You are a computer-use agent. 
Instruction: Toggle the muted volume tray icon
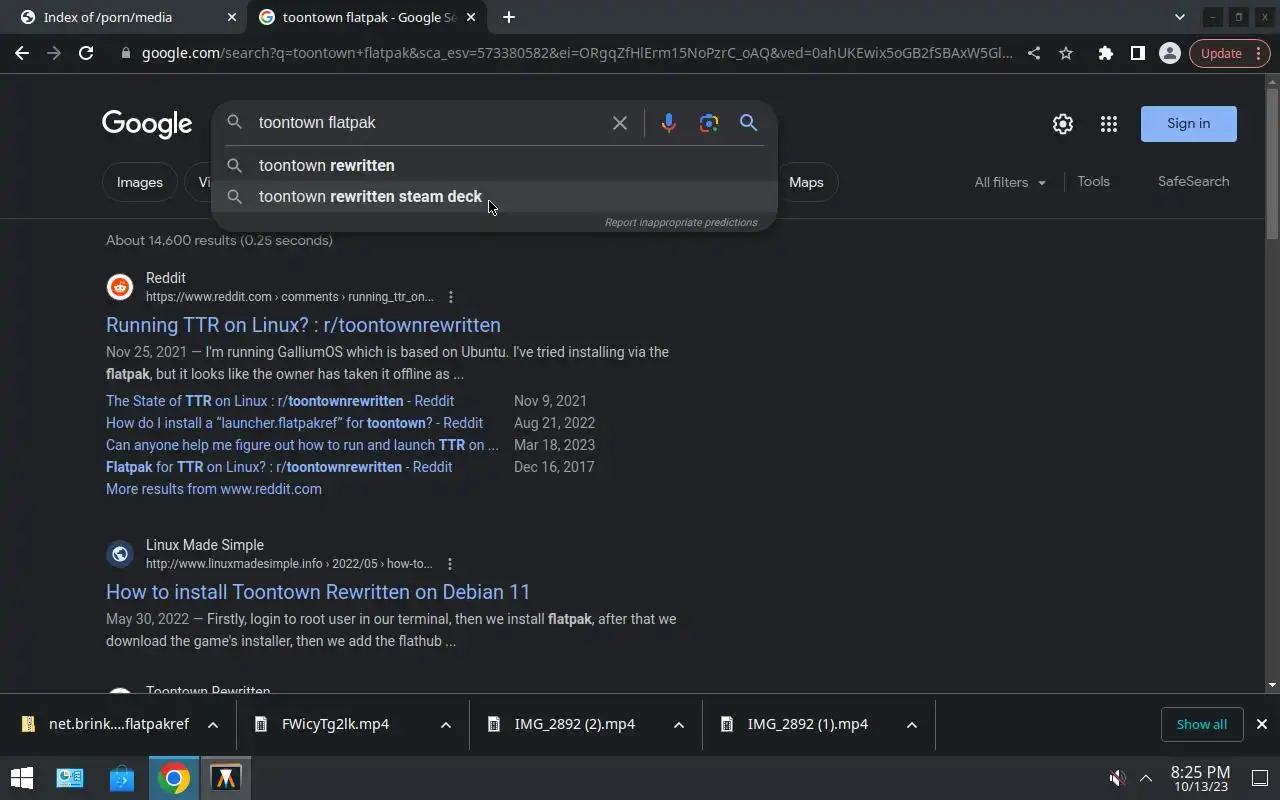(1118, 778)
